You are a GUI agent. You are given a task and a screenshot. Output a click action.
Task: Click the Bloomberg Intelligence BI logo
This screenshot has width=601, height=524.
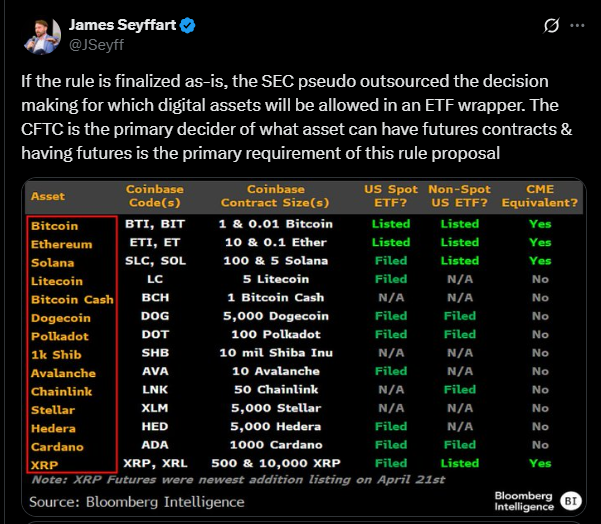[571, 501]
